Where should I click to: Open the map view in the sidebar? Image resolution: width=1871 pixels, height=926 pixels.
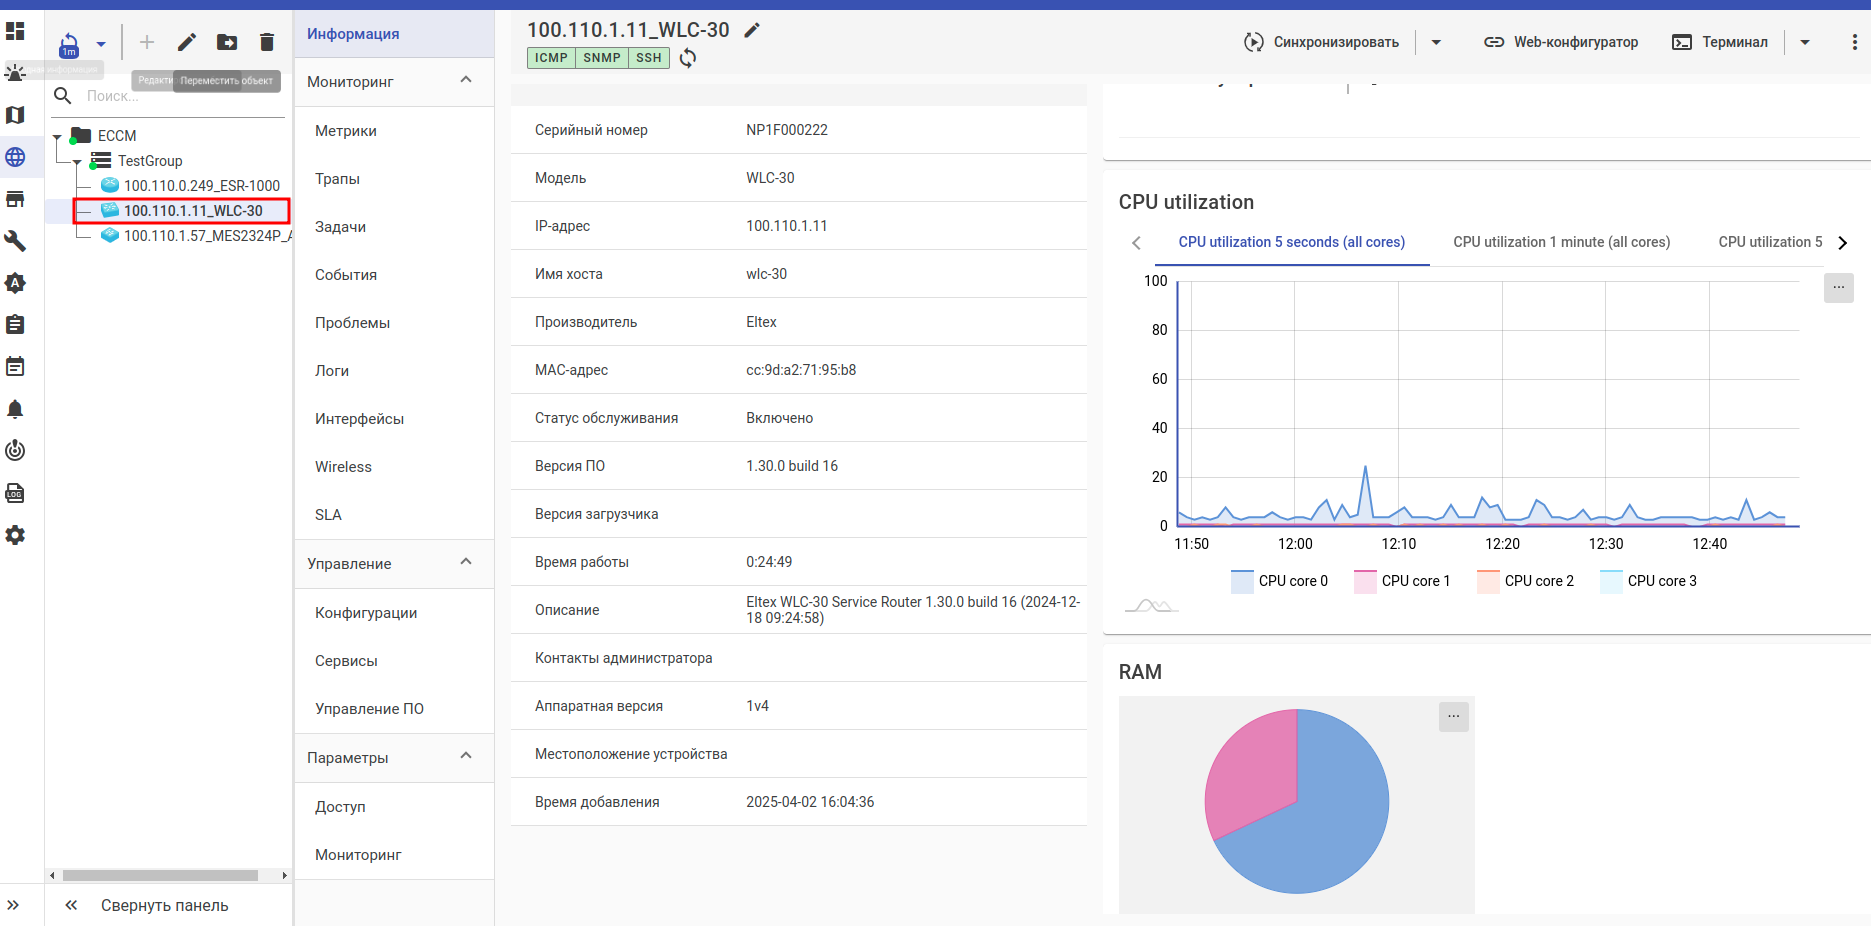(x=15, y=115)
